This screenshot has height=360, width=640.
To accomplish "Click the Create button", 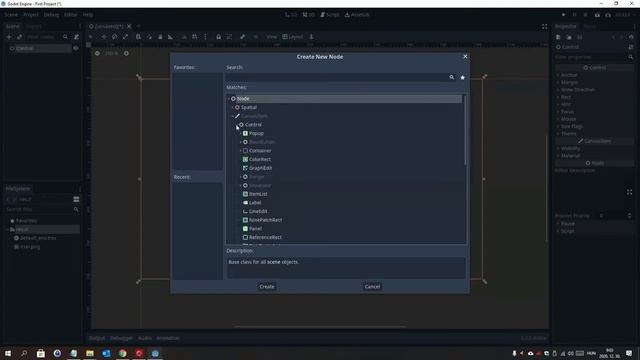I will (267, 287).
